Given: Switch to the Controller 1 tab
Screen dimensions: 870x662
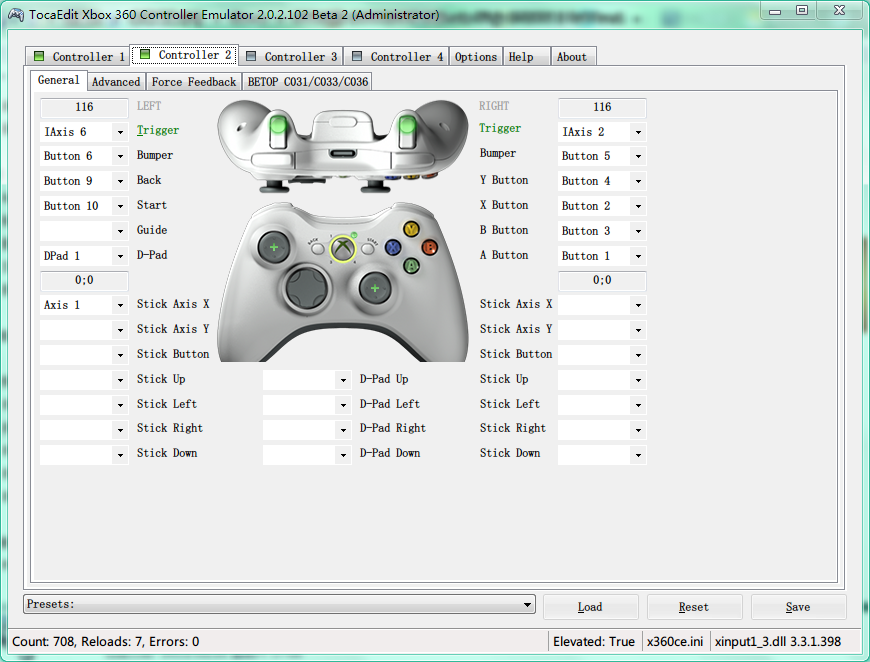Looking at the screenshot, I should (x=79, y=57).
